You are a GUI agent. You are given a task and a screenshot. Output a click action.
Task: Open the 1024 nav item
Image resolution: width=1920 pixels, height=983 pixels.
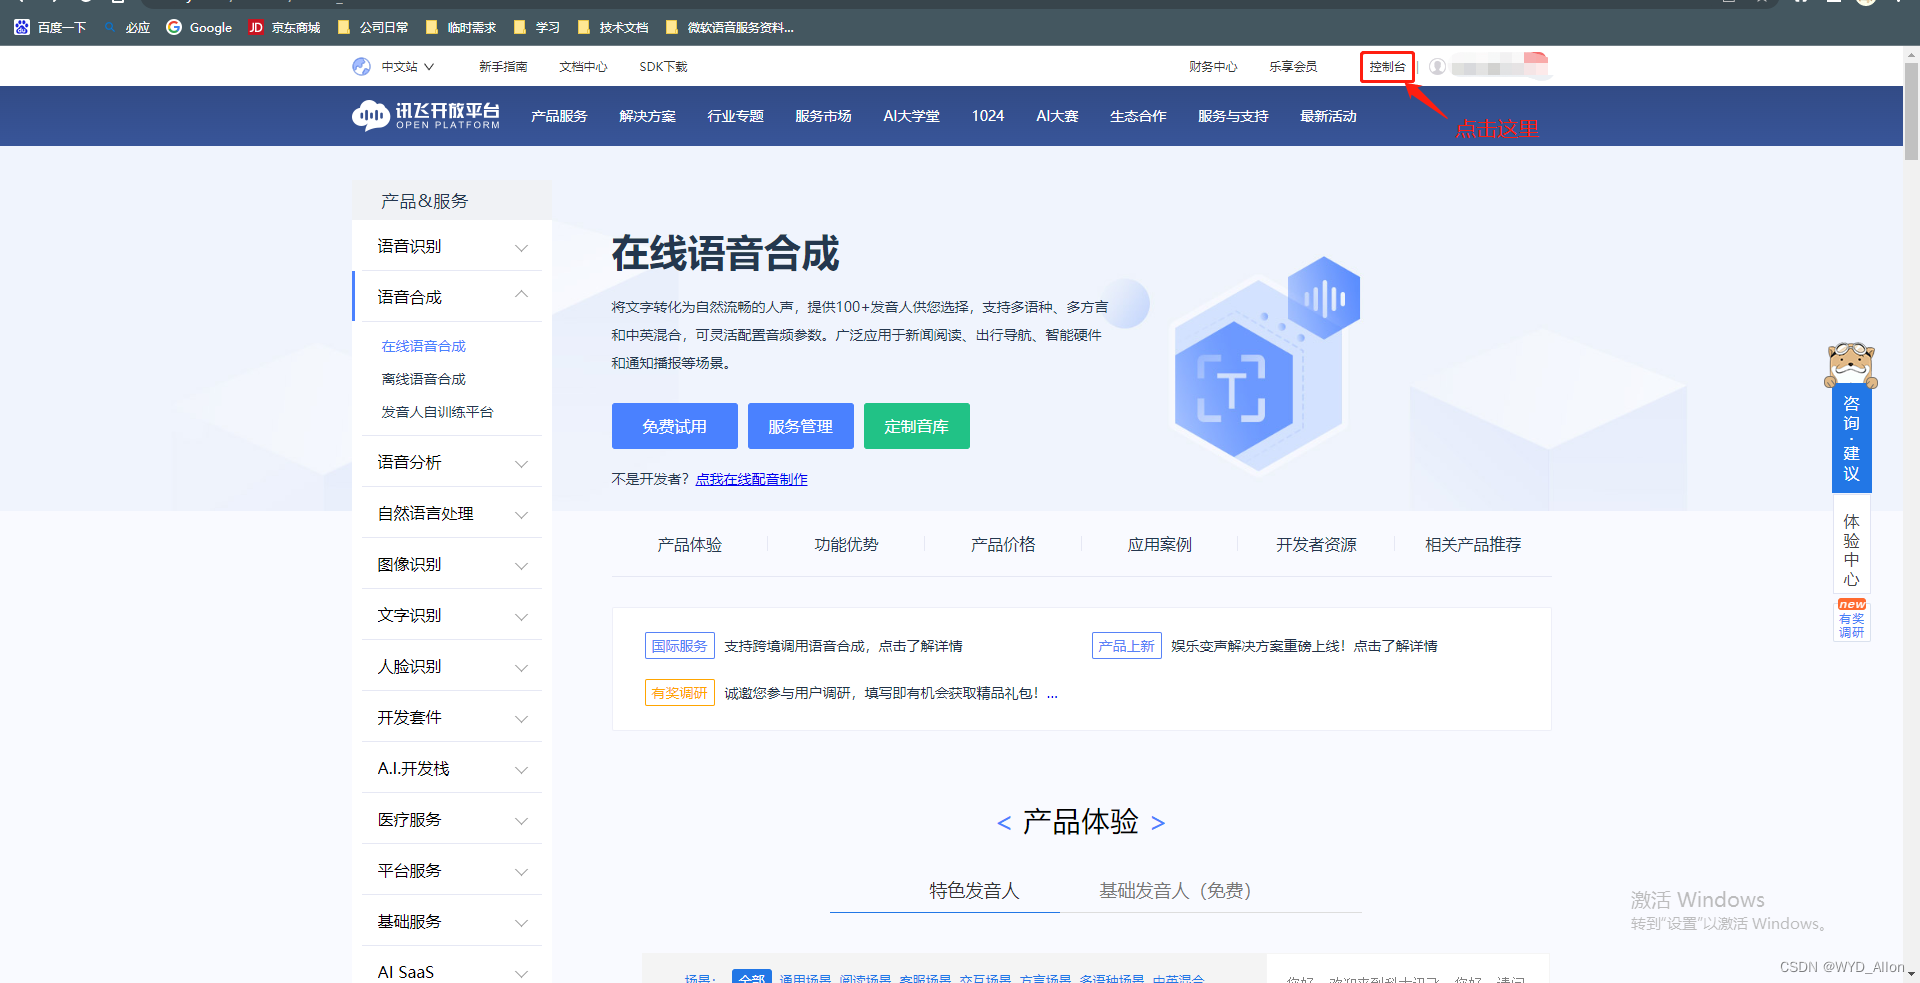[x=988, y=116]
